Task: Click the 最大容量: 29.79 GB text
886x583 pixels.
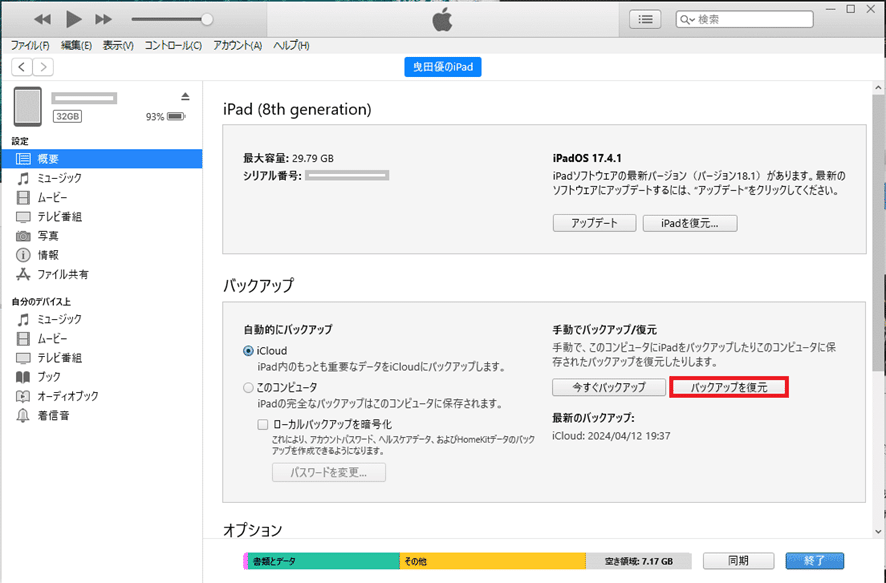Action: (x=288, y=158)
